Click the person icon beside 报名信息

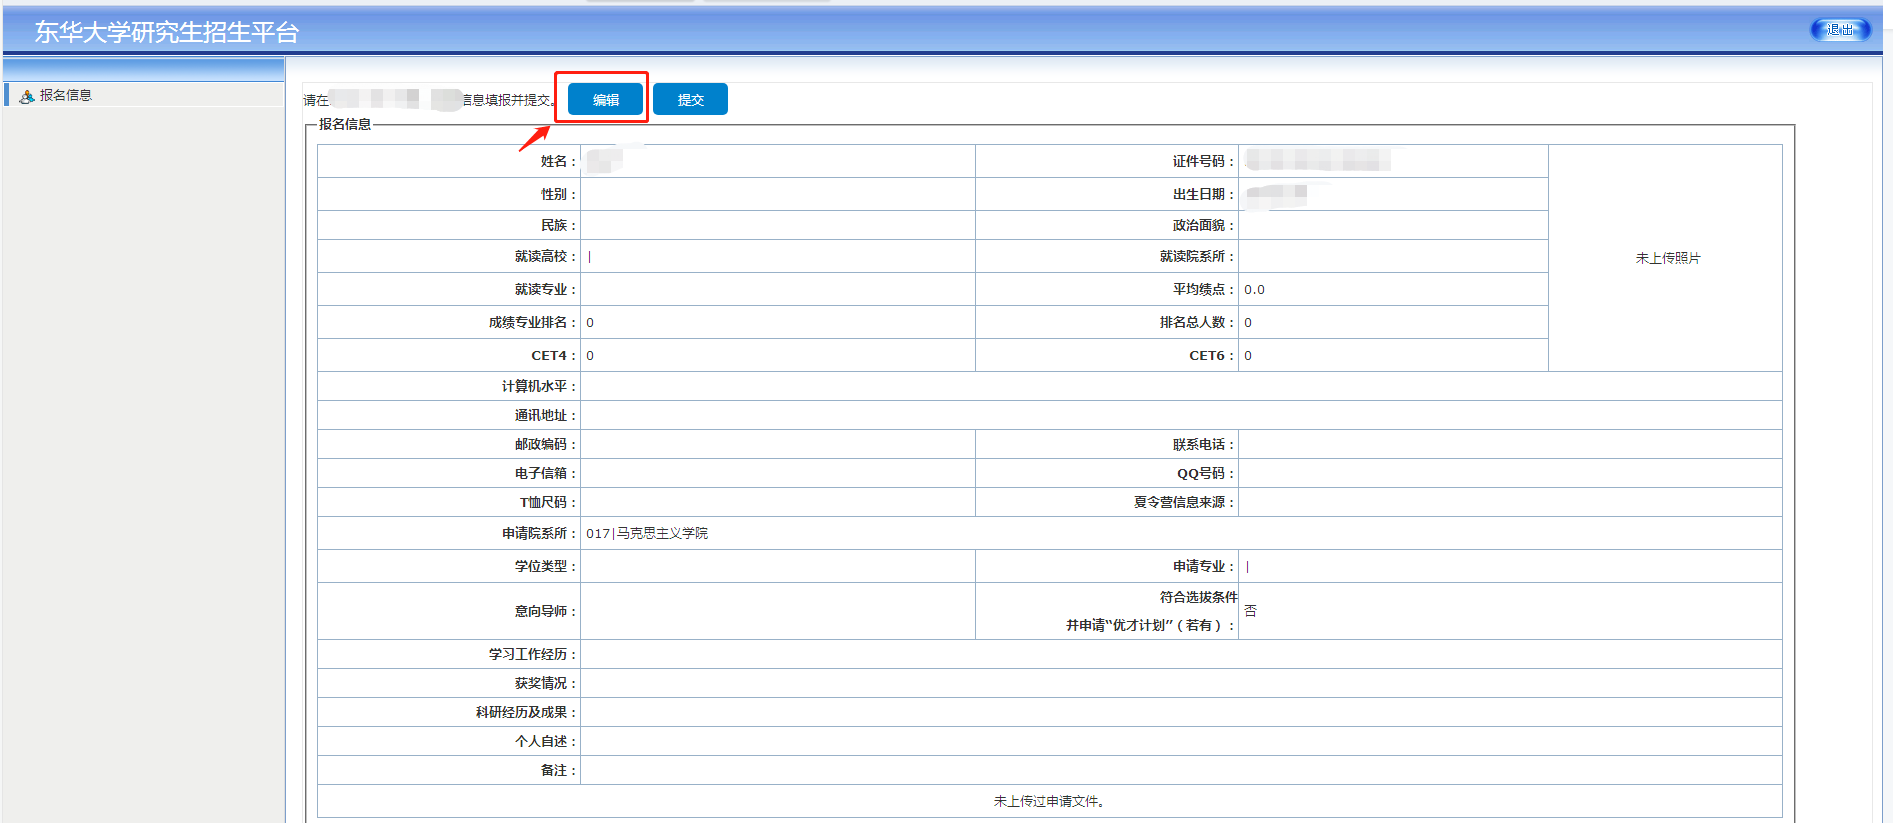click(27, 96)
